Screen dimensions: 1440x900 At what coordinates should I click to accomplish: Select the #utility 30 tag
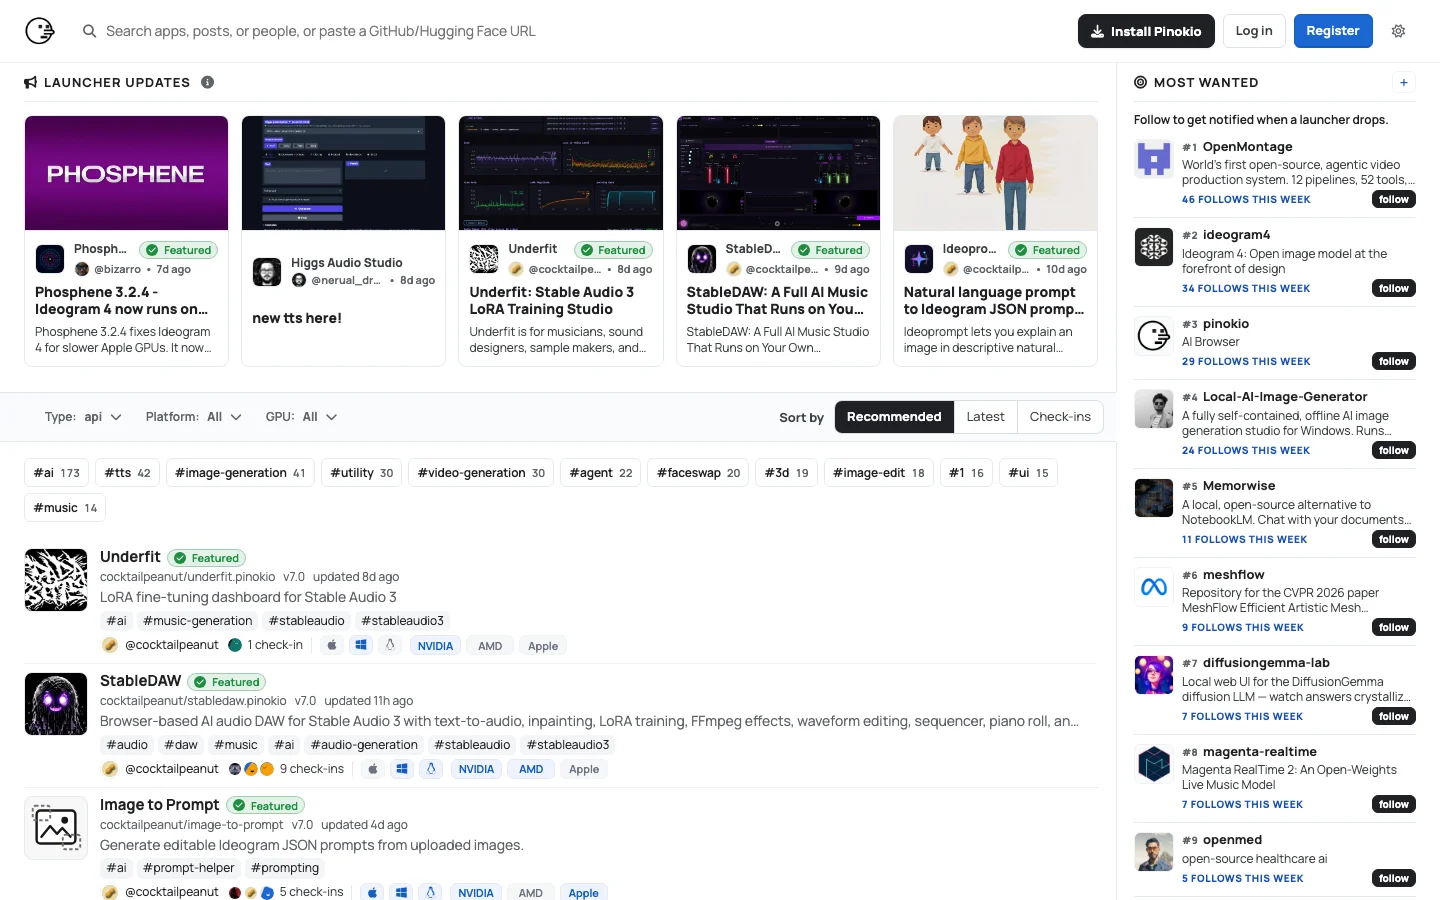pos(361,473)
